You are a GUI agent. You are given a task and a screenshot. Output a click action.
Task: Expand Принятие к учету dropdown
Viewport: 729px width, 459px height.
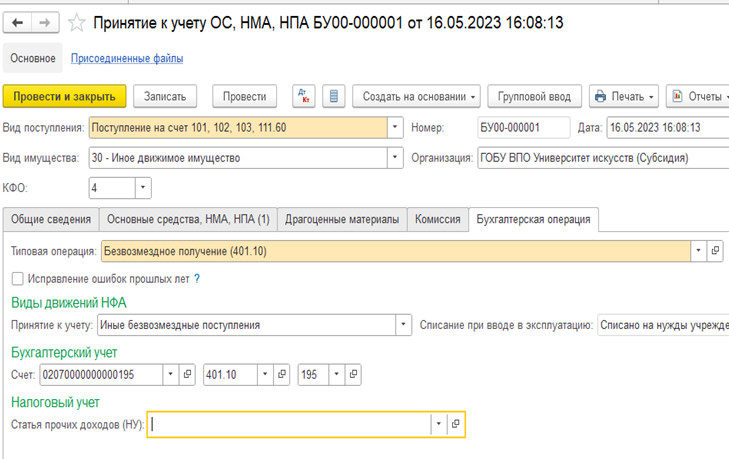click(x=403, y=325)
